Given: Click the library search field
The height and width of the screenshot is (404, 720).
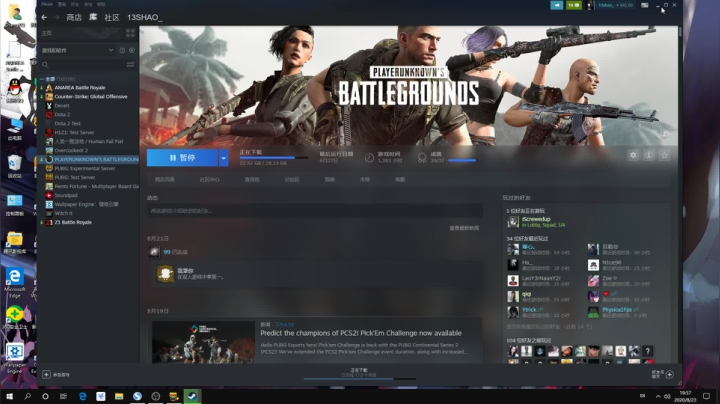Looking at the screenshot, I should click(84, 65).
